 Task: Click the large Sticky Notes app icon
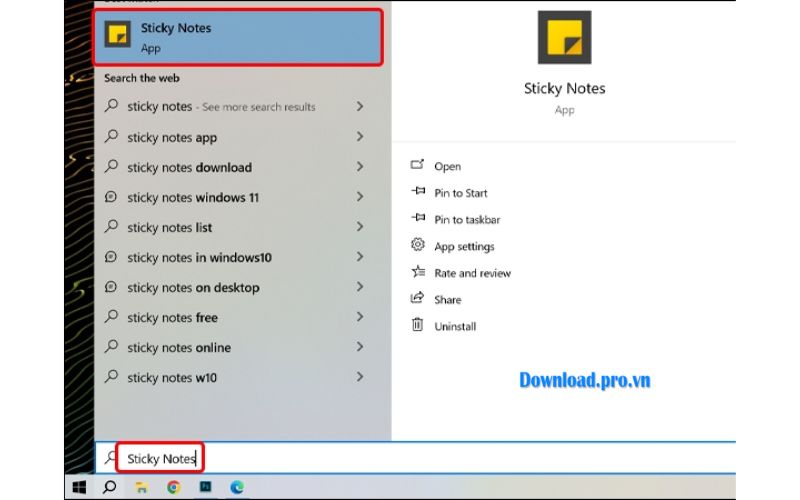(564, 37)
